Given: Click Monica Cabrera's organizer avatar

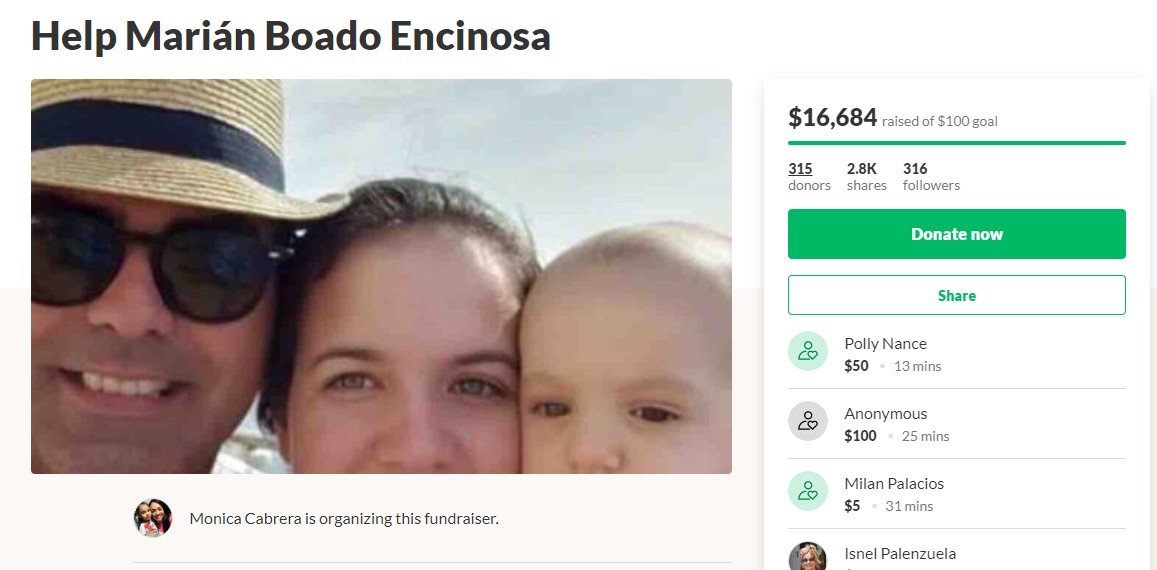Looking at the screenshot, I should (x=153, y=518).
